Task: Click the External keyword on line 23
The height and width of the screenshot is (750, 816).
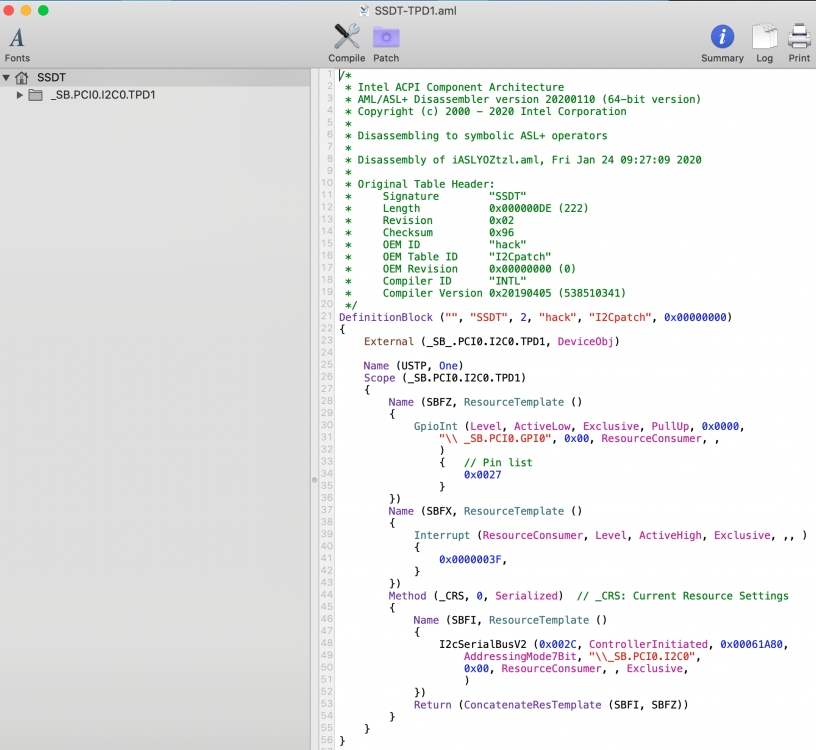Action: coord(389,341)
